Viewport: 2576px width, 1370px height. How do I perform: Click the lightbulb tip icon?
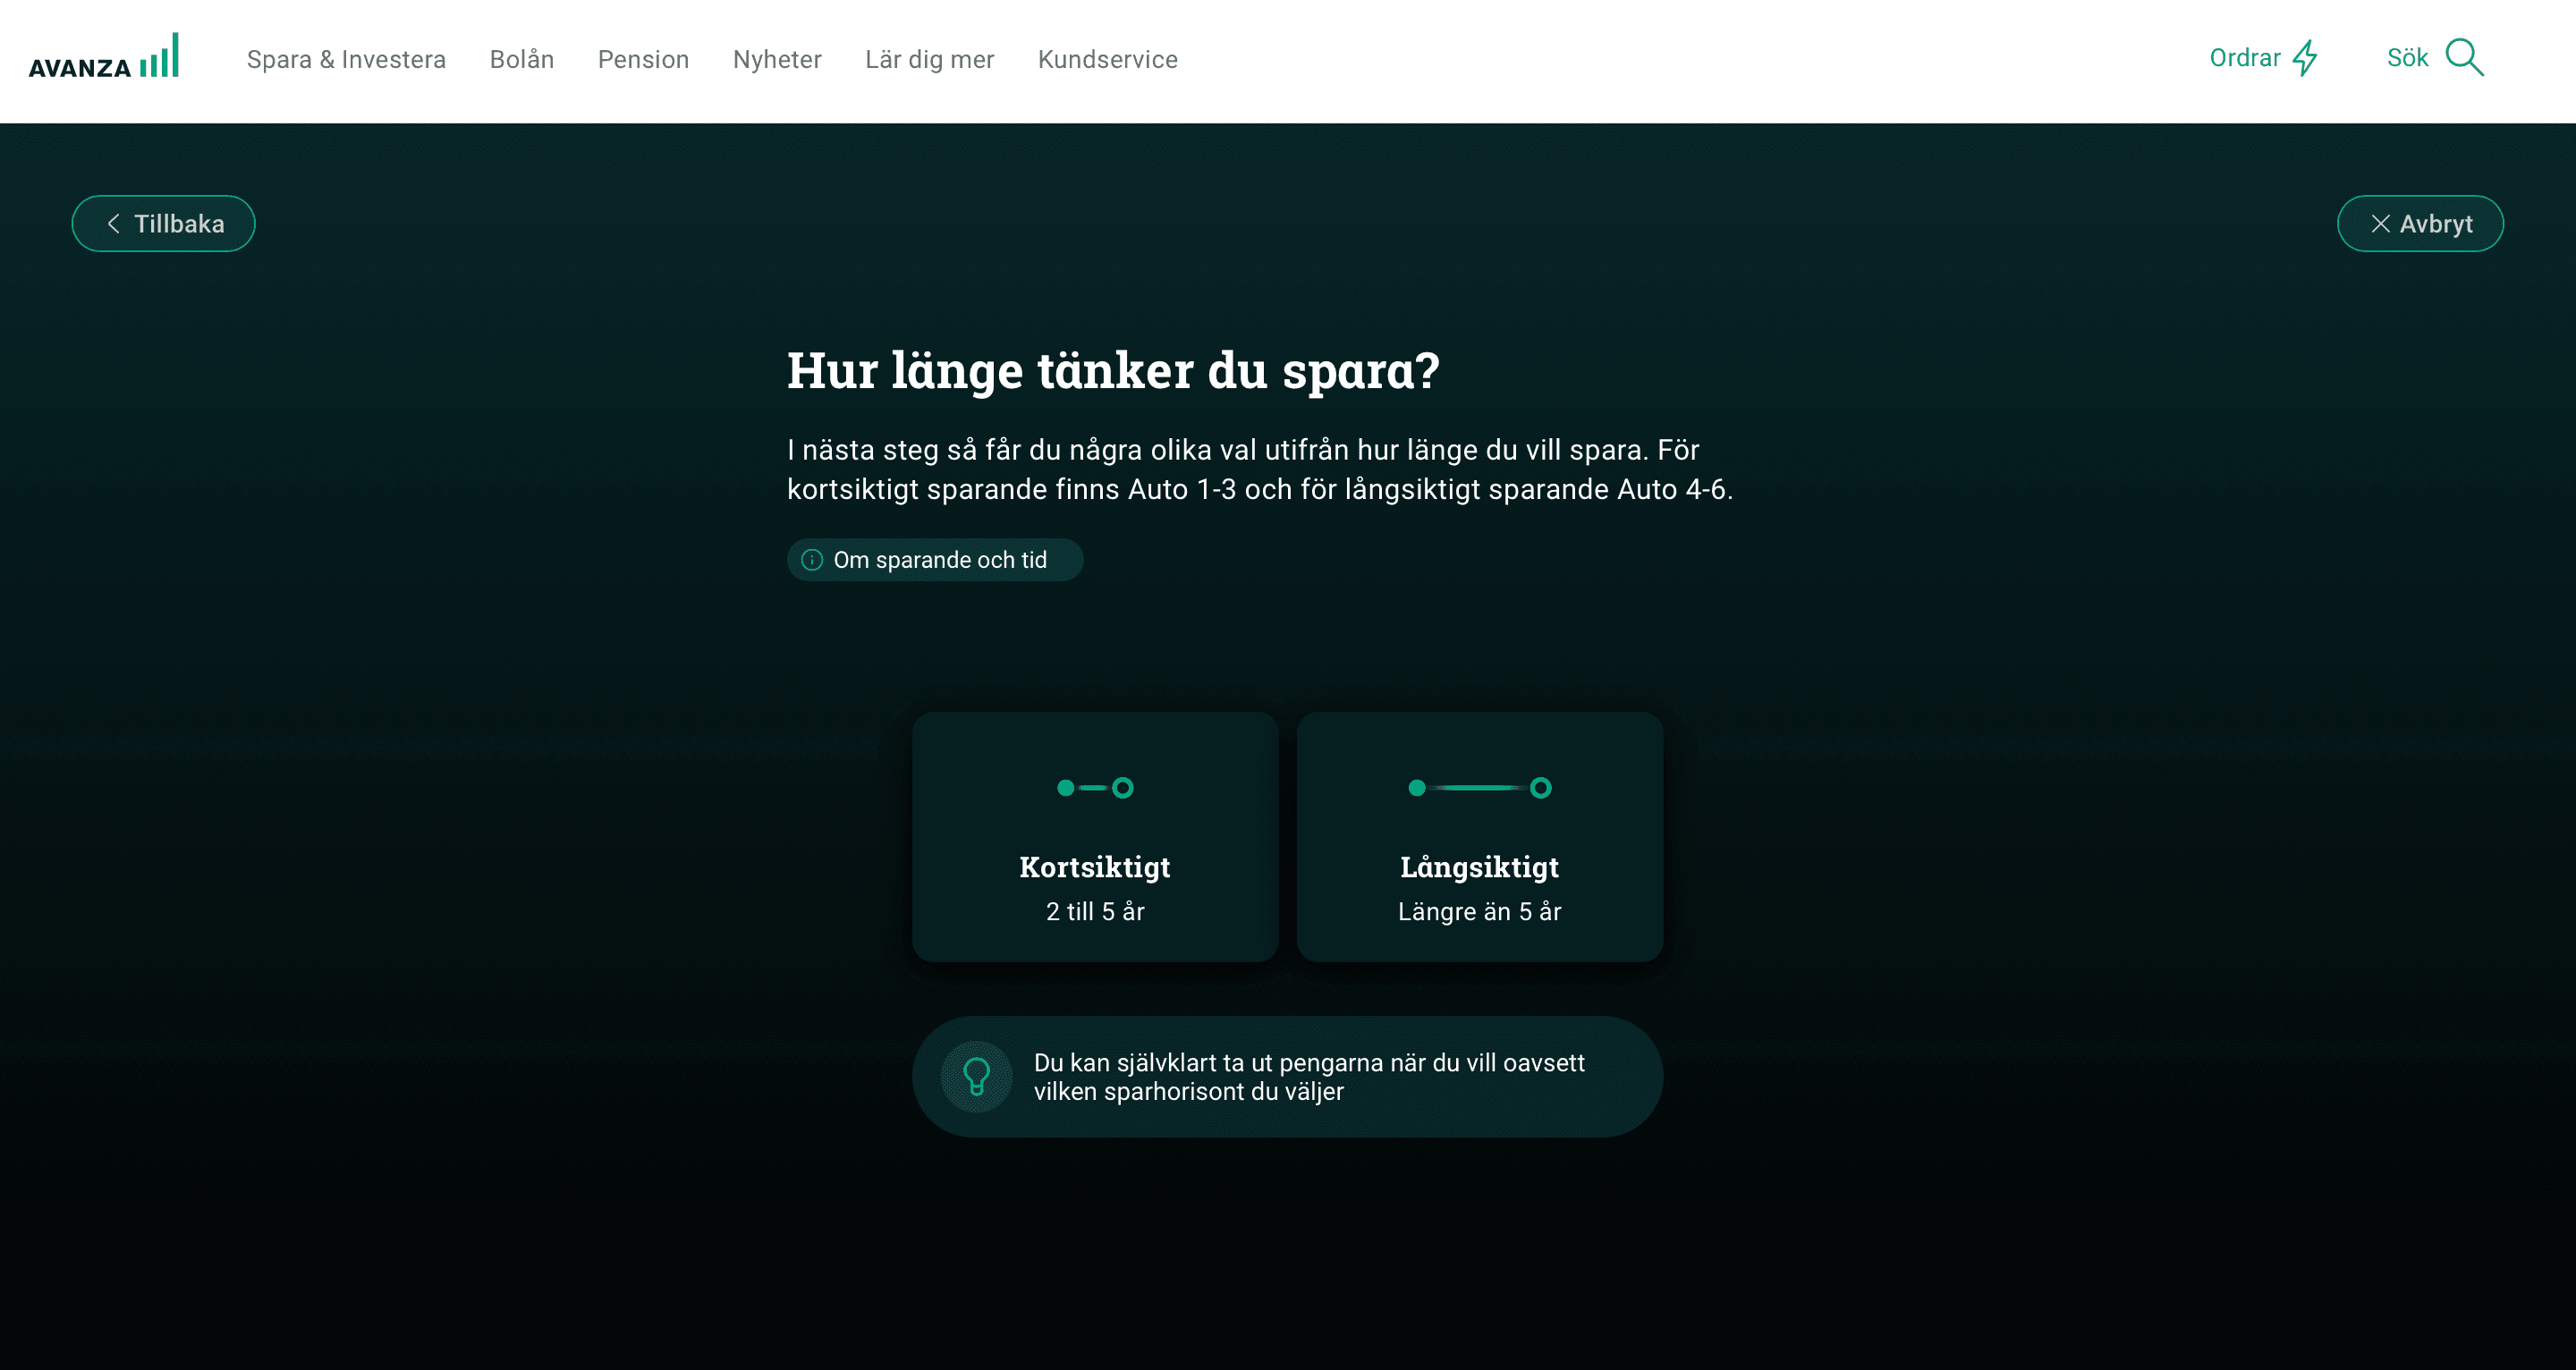click(976, 1077)
